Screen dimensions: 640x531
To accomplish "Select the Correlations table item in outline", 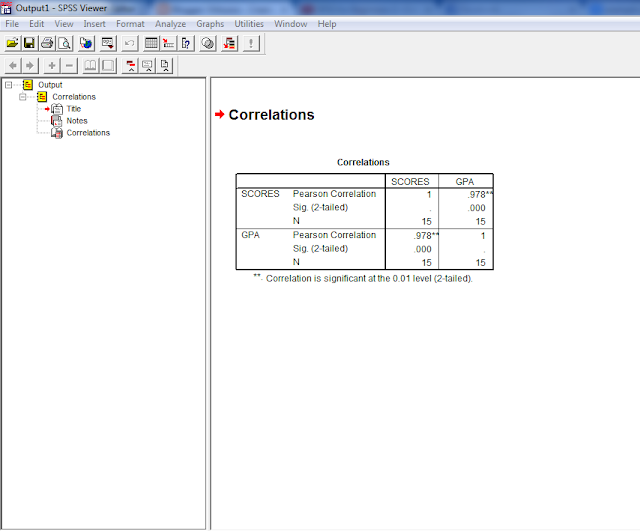I will coord(88,133).
